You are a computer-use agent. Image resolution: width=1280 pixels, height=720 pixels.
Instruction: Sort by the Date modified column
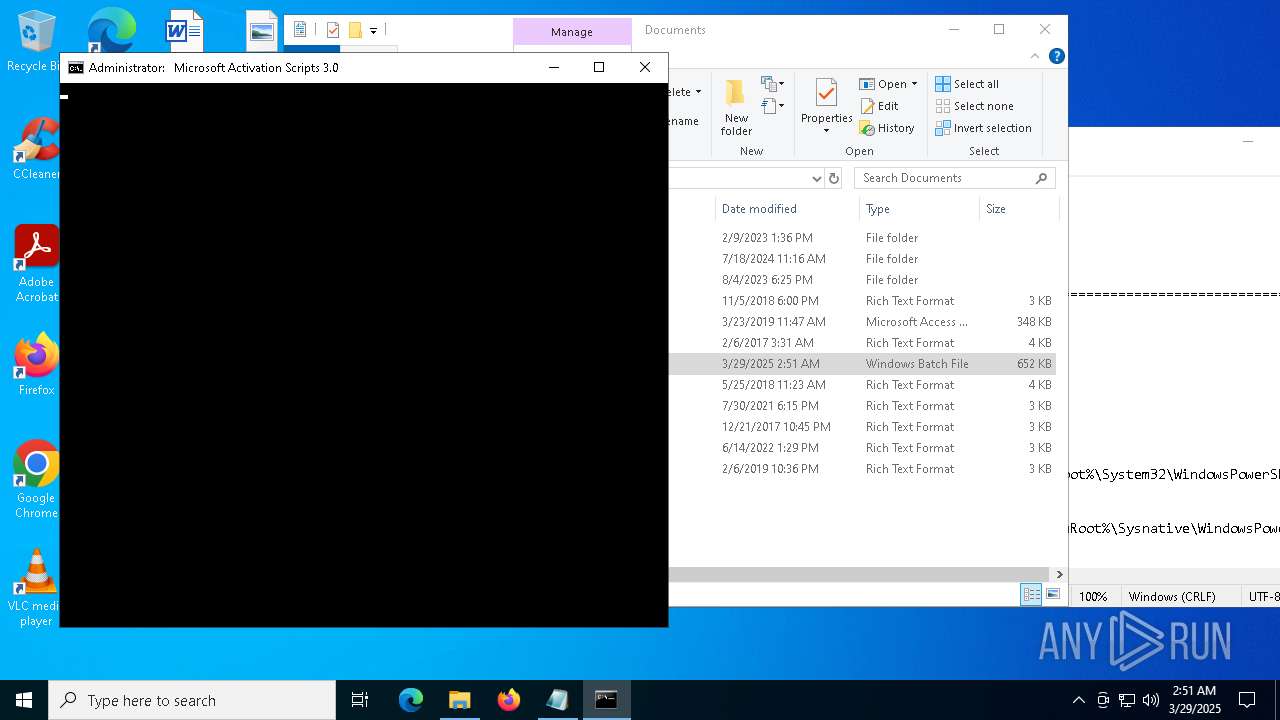(787, 209)
